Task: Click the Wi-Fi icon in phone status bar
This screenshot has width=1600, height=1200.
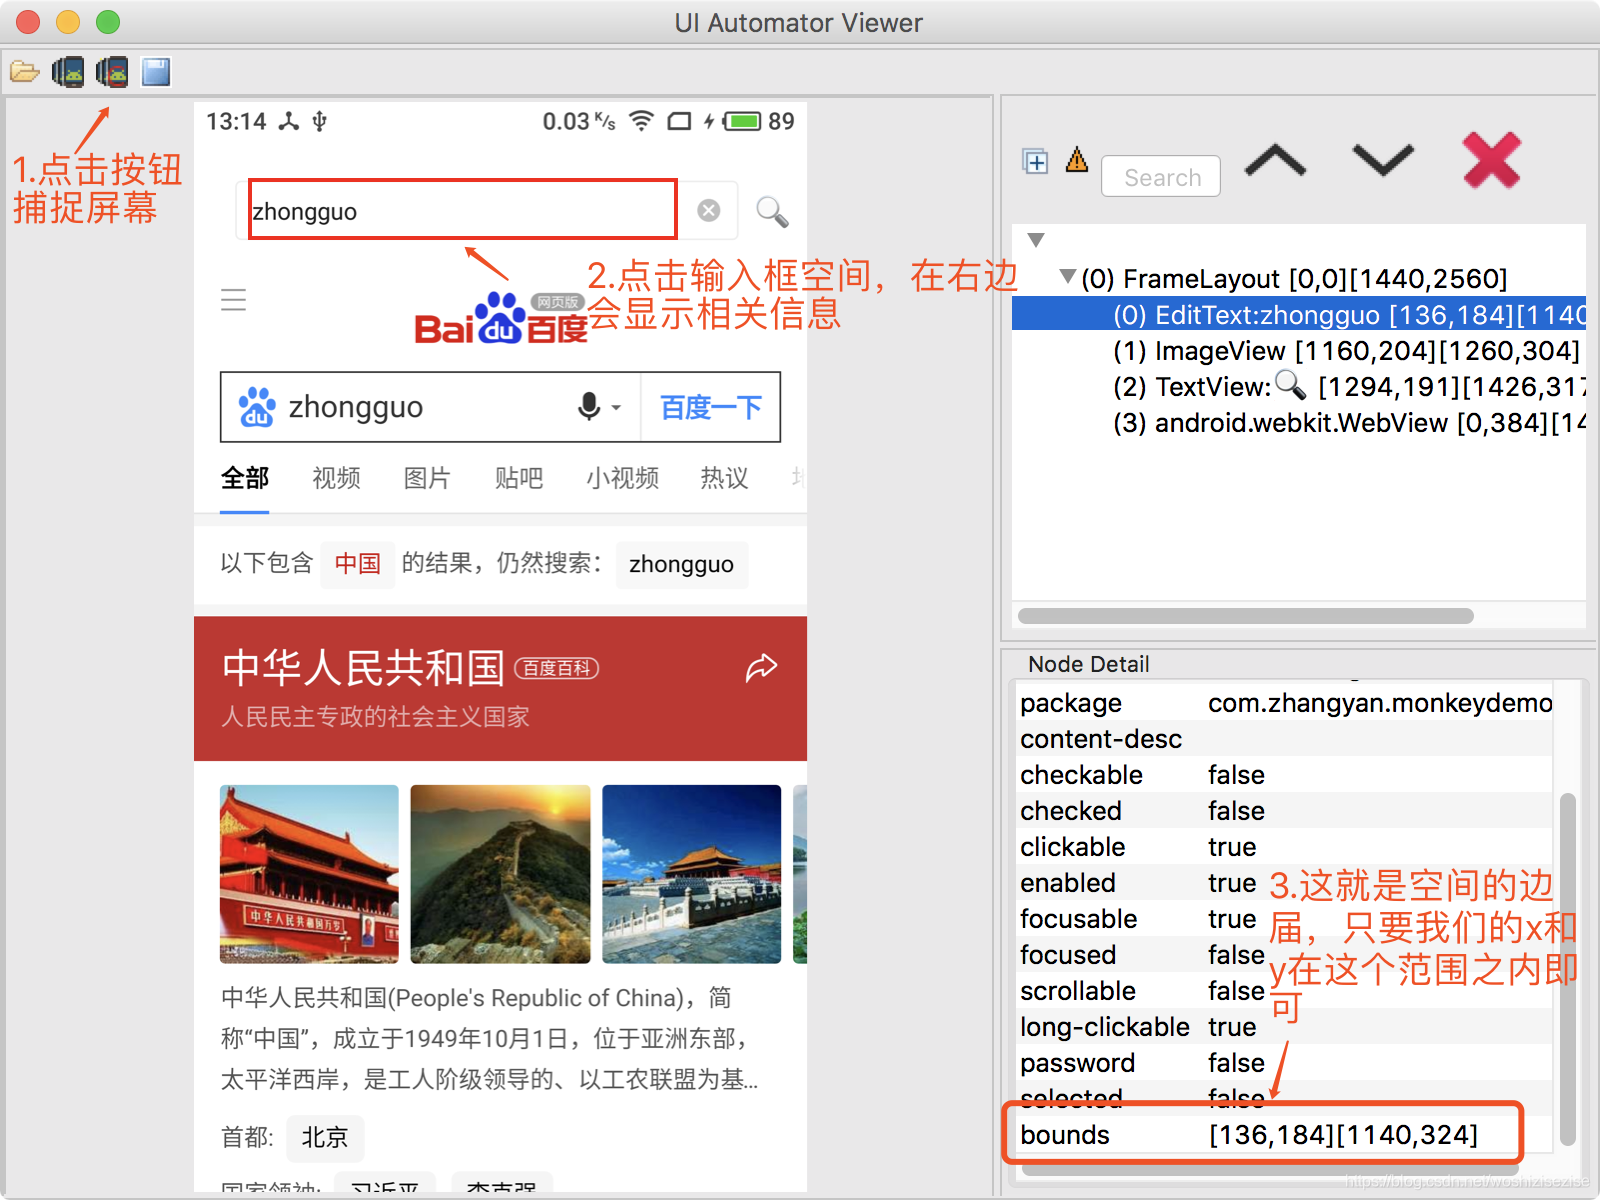Action: [x=641, y=121]
